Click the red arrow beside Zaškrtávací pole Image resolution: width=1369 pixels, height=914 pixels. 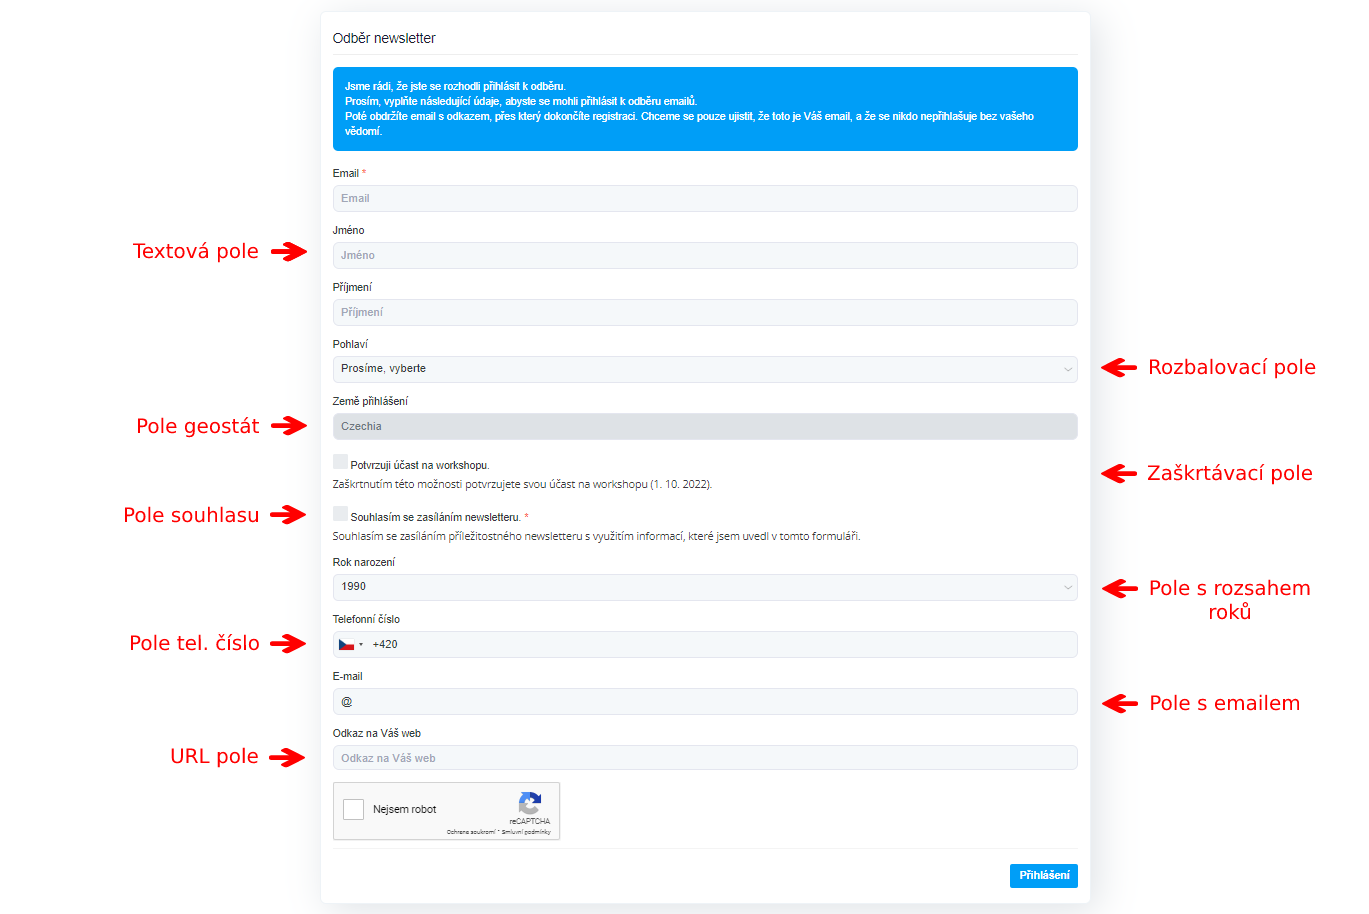point(1119,474)
